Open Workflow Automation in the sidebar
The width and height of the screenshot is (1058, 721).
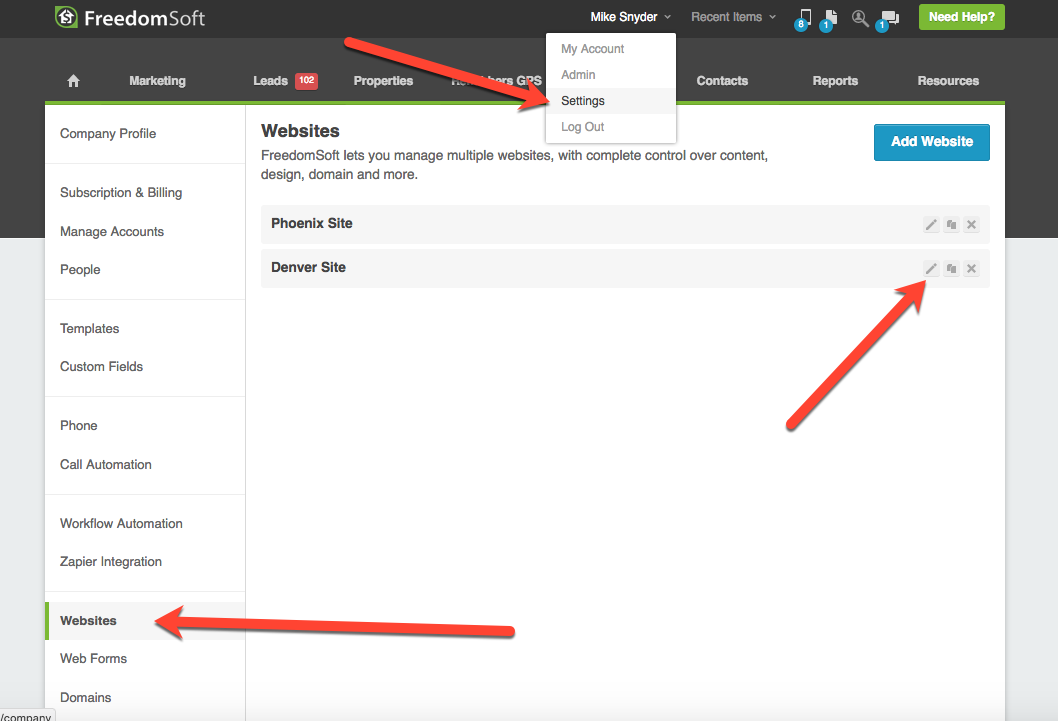(121, 523)
